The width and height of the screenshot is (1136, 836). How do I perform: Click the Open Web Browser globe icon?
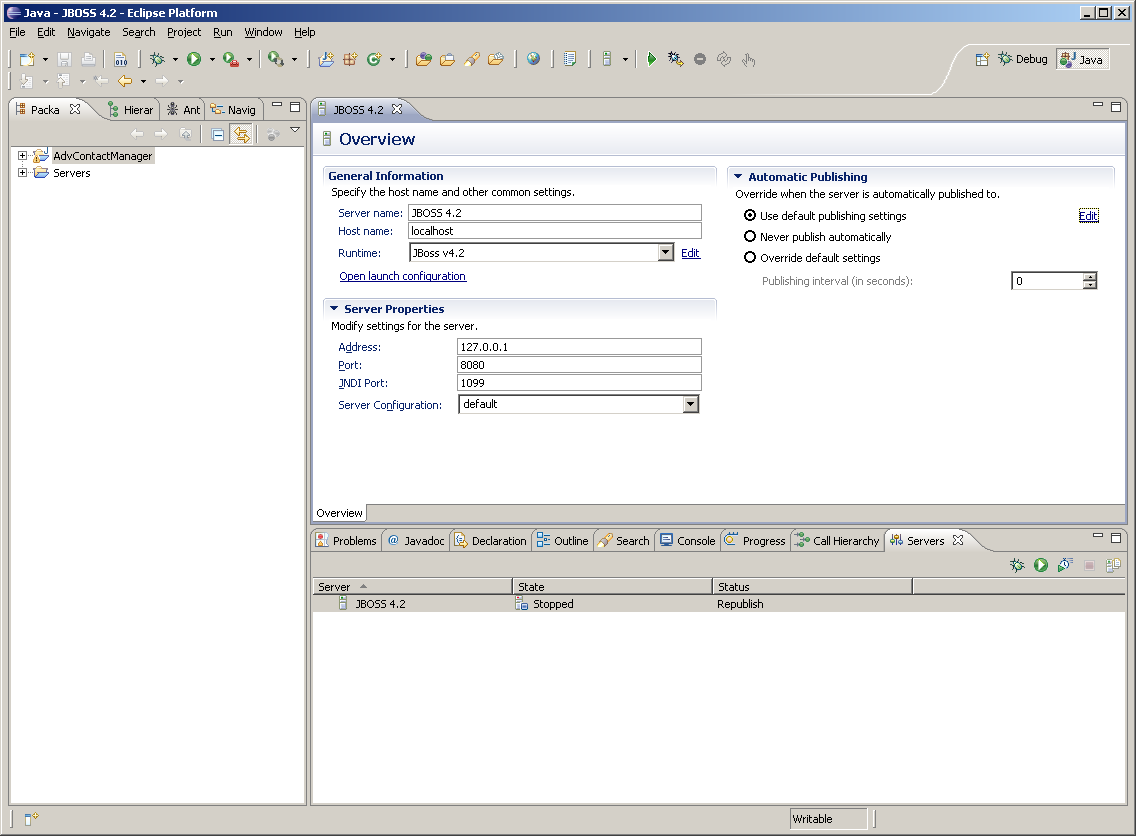[x=533, y=59]
